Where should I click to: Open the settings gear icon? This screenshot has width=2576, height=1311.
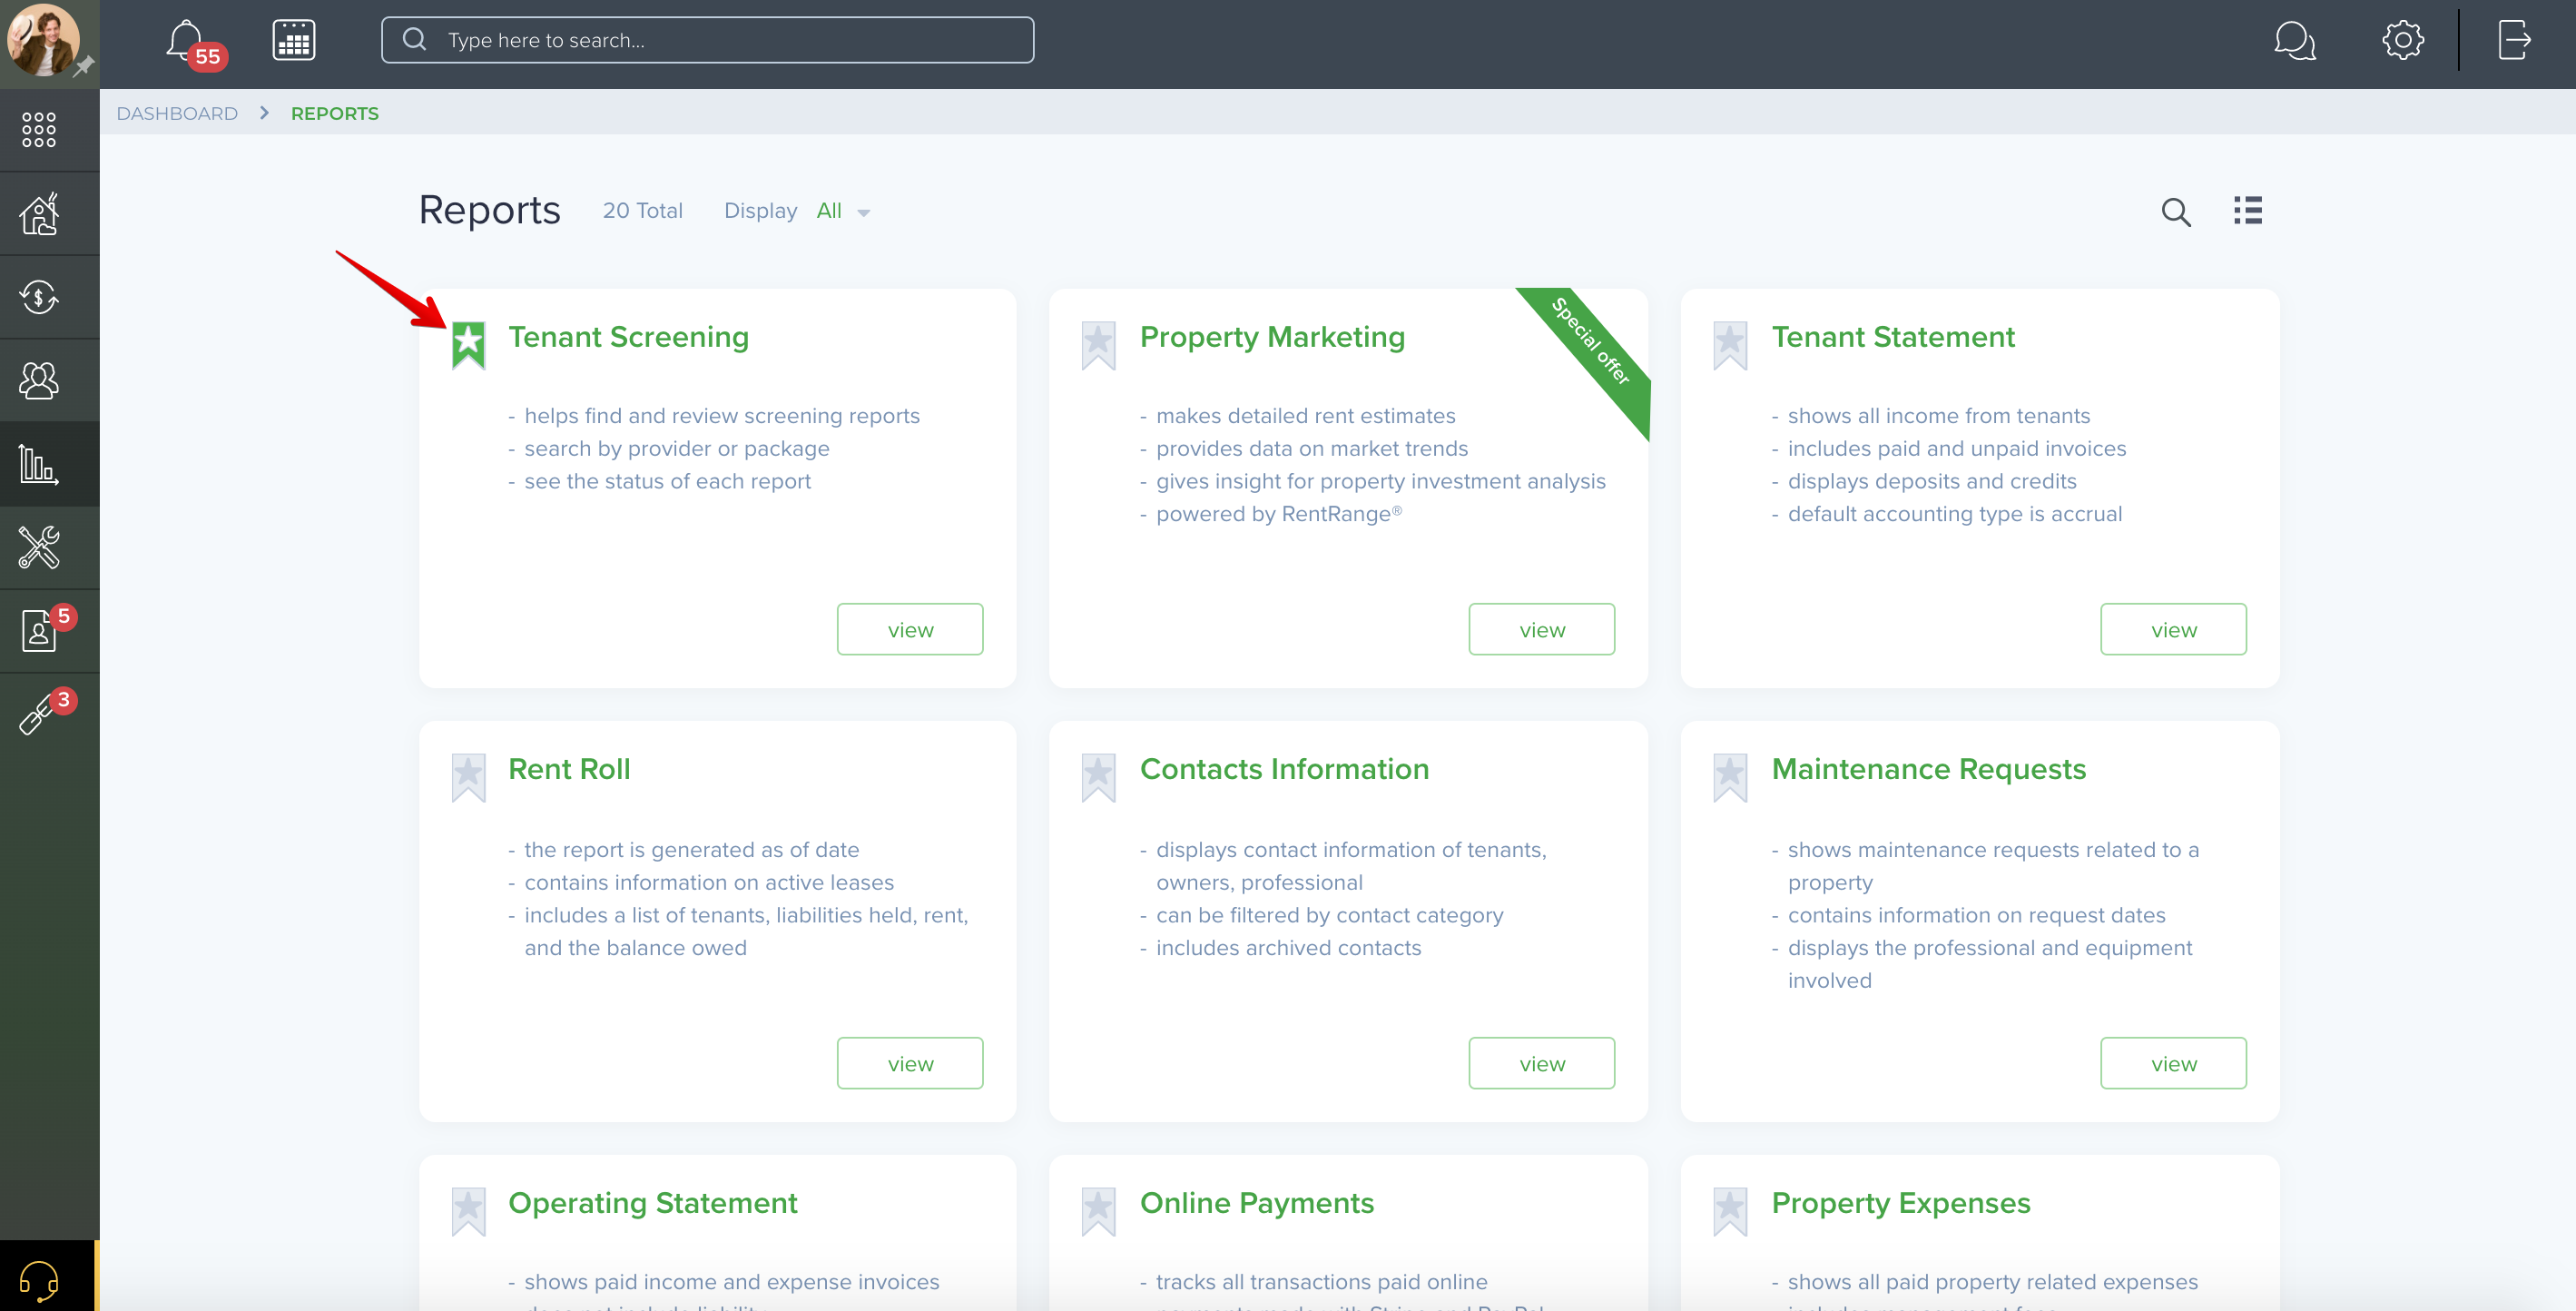(x=2402, y=40)
